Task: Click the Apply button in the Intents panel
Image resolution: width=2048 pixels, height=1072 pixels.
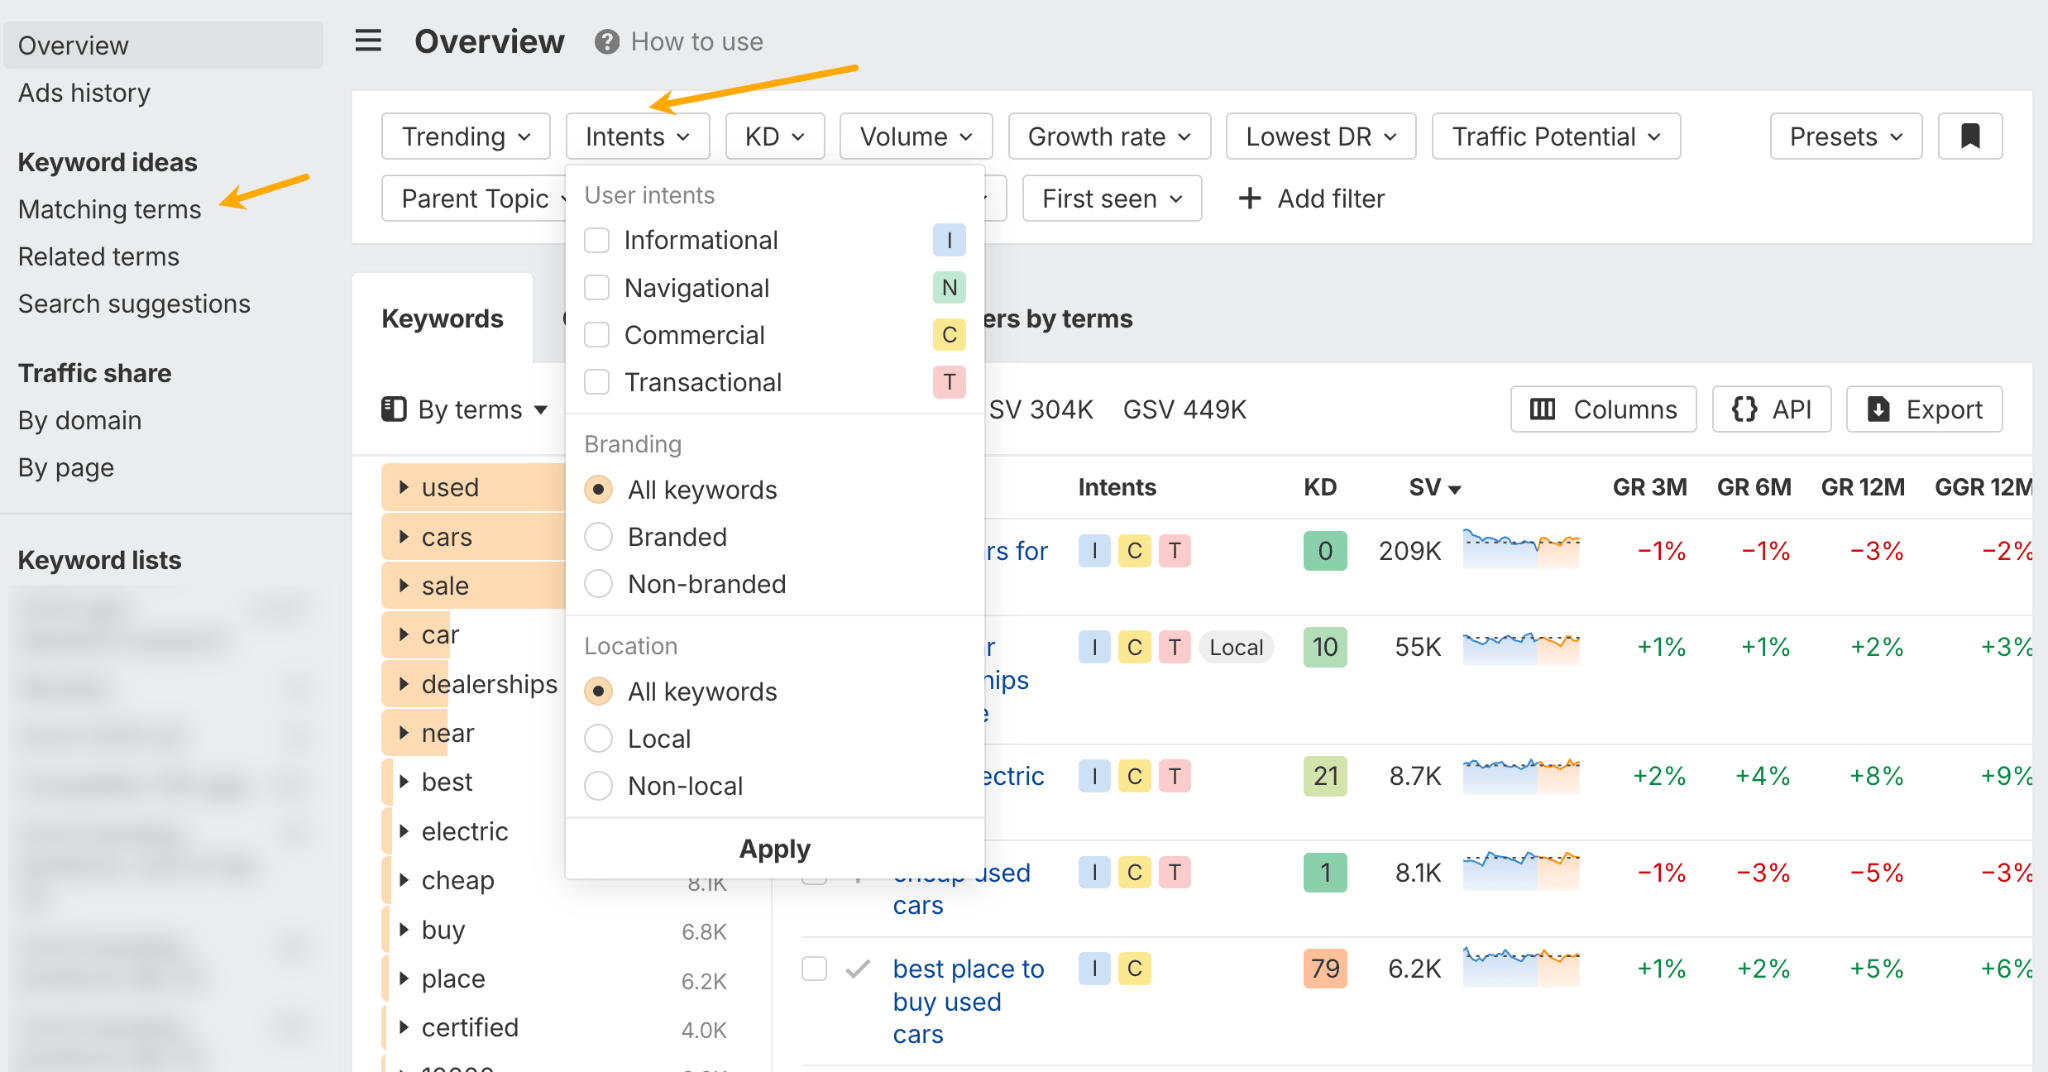Action: [773, 849]
